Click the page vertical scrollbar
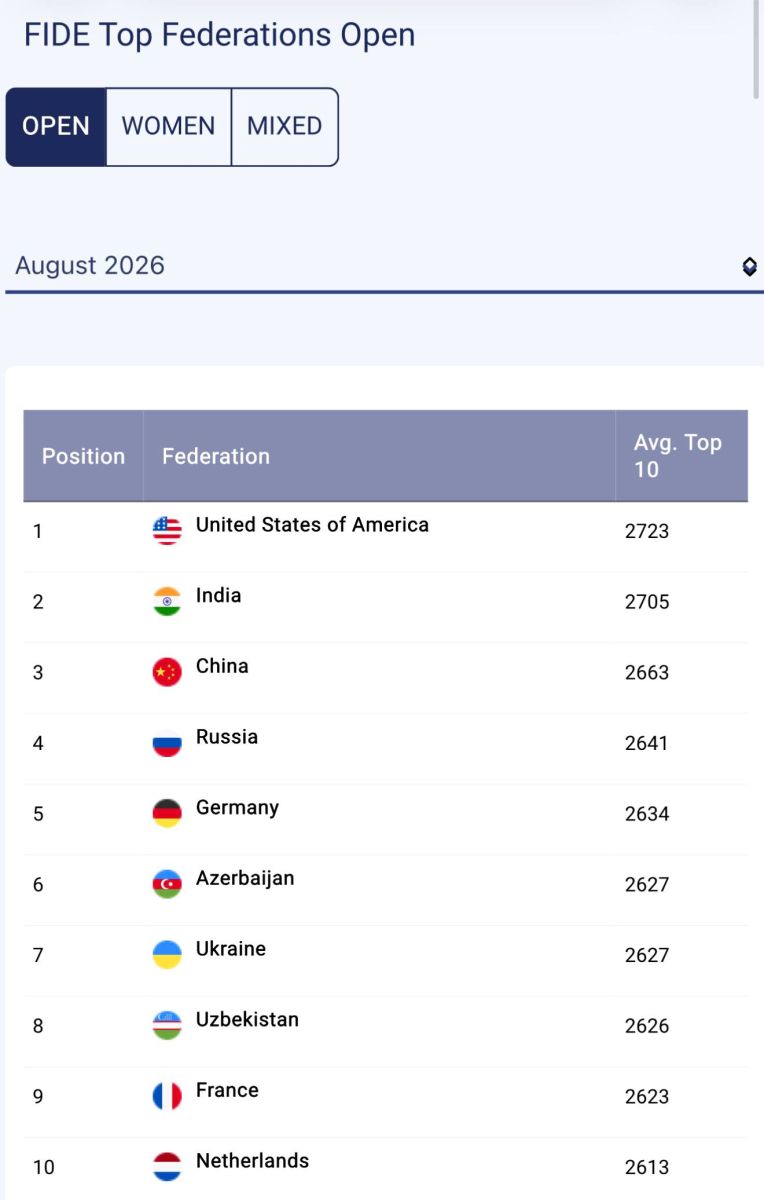The image size is (764, 1200). tap(759, 50)
